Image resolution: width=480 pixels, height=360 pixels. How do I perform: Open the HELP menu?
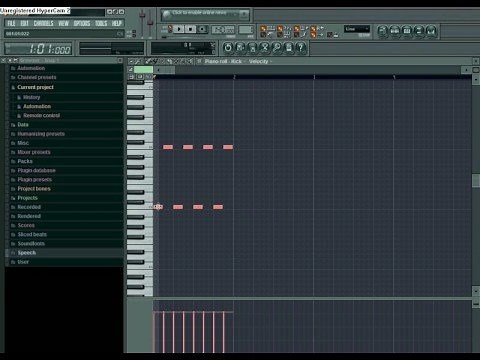click(116, 23)
